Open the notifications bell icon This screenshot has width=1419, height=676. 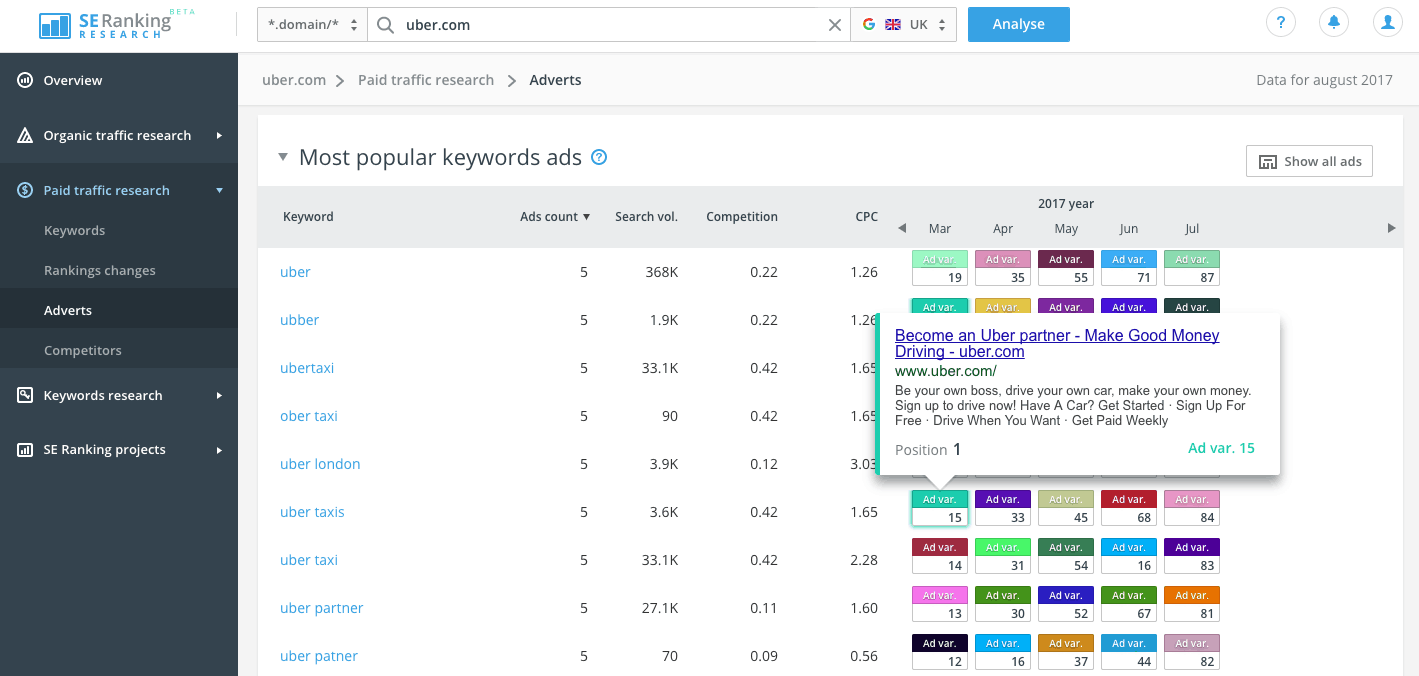click(1334, 23)
